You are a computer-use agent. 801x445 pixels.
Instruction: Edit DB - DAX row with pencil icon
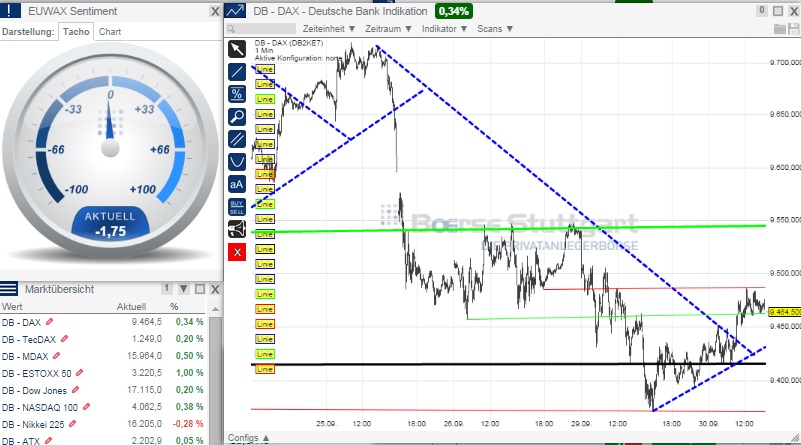[50, 322]
